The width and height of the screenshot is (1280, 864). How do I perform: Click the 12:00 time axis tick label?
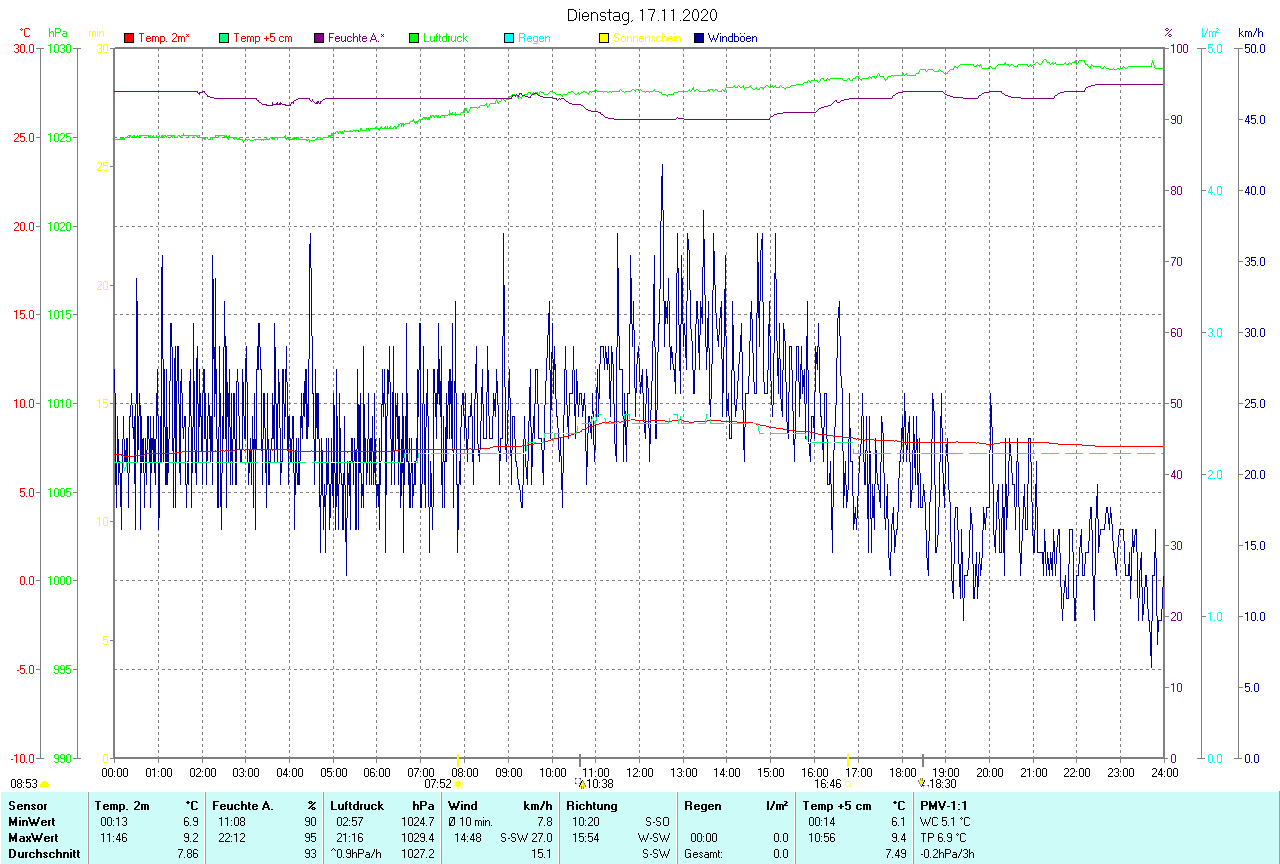[x=640, y=773]
